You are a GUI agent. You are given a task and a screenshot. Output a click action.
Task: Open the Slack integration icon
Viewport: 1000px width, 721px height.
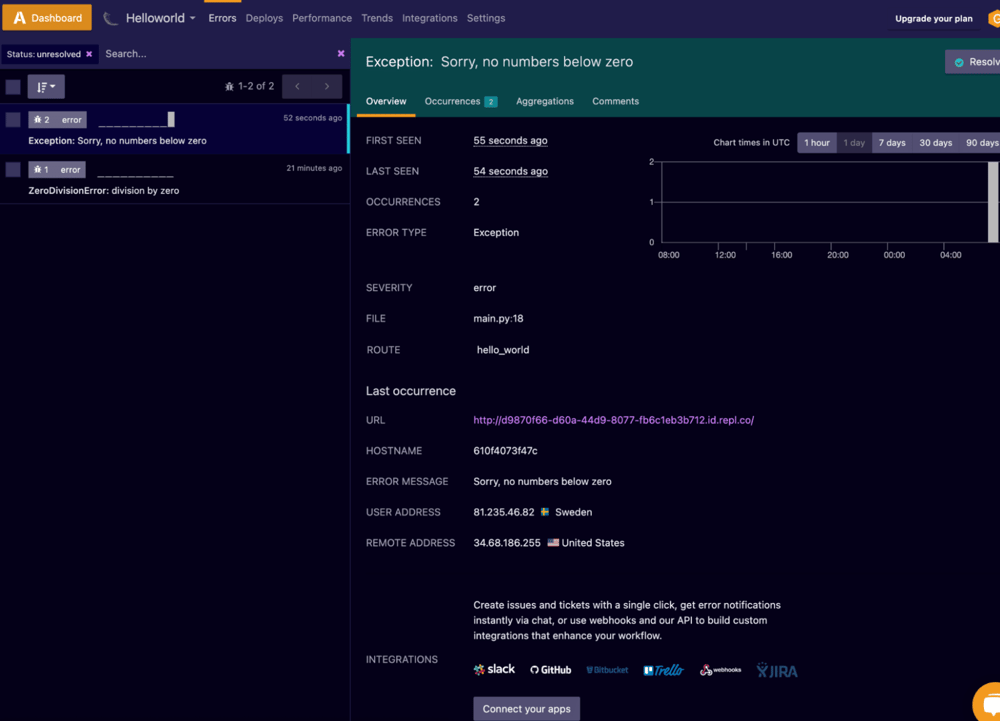(493, 669)
